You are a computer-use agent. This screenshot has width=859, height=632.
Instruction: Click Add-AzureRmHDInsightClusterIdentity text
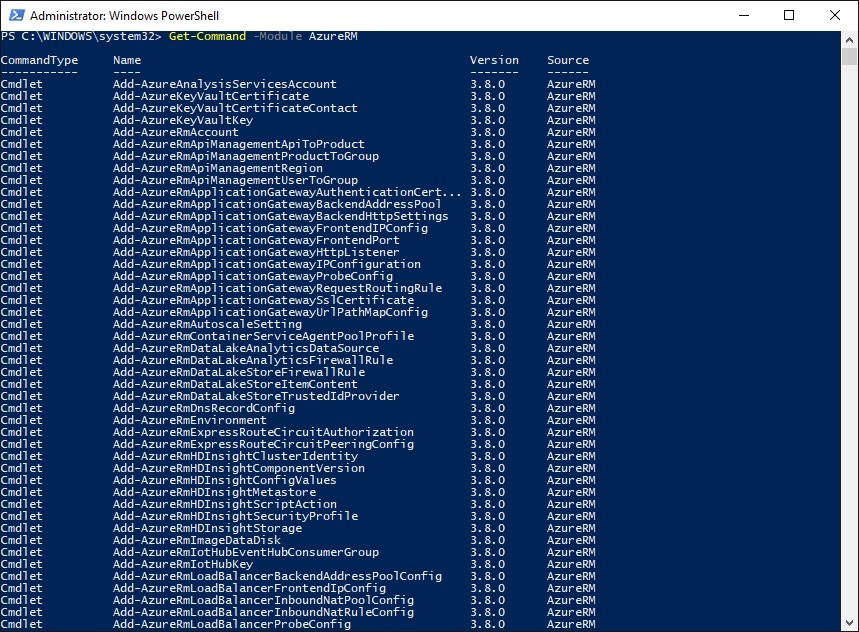click(236, 458)
